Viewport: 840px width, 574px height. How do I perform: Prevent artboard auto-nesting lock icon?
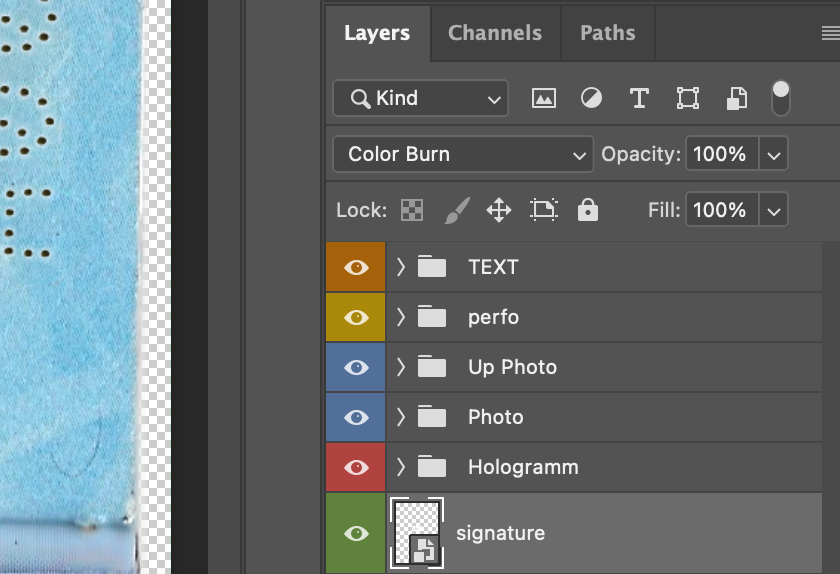[x=543, y=210]
